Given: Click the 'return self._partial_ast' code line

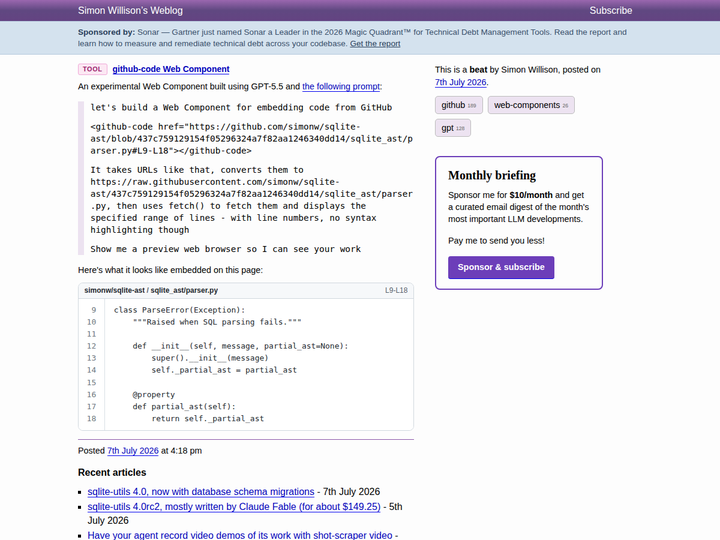Looking at the screenshot, I should point(208,419).
